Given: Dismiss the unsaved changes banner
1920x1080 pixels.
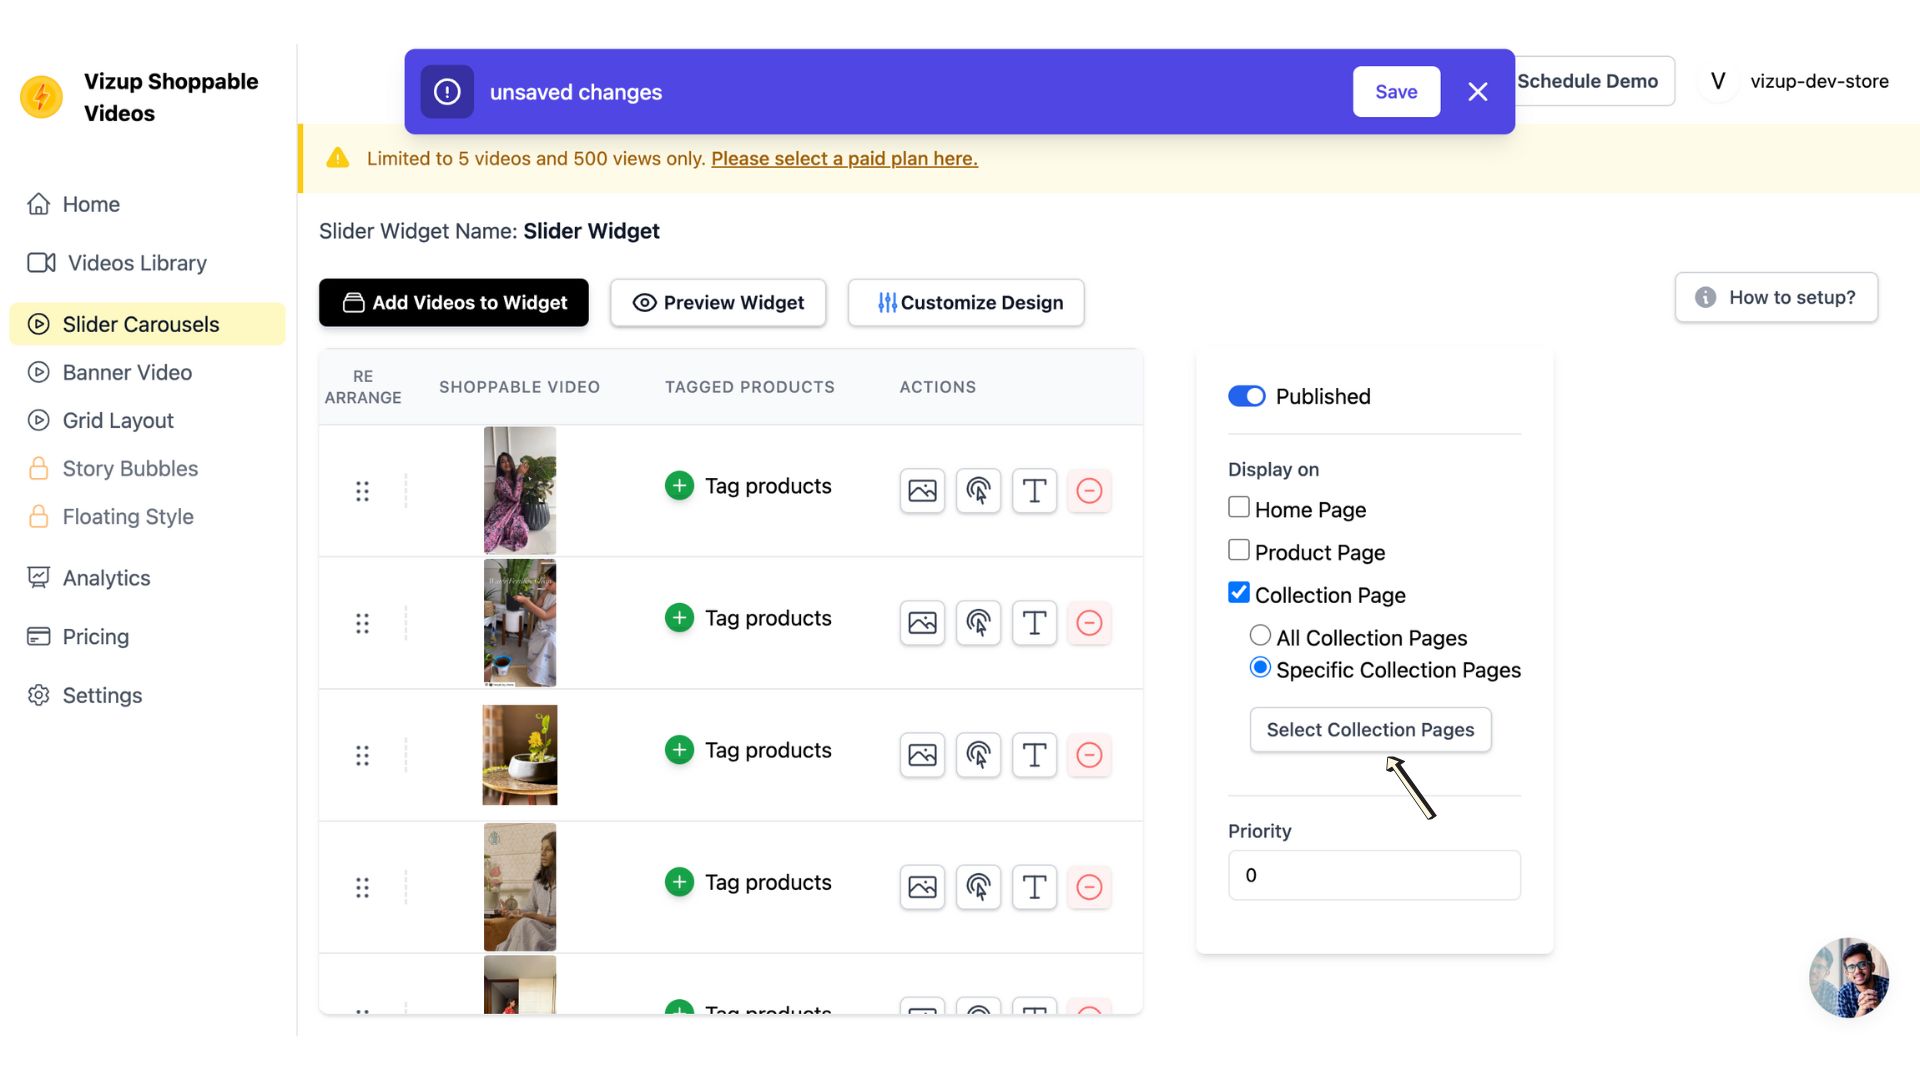Looking at the screenshot, I should [x=1477, y=91].
